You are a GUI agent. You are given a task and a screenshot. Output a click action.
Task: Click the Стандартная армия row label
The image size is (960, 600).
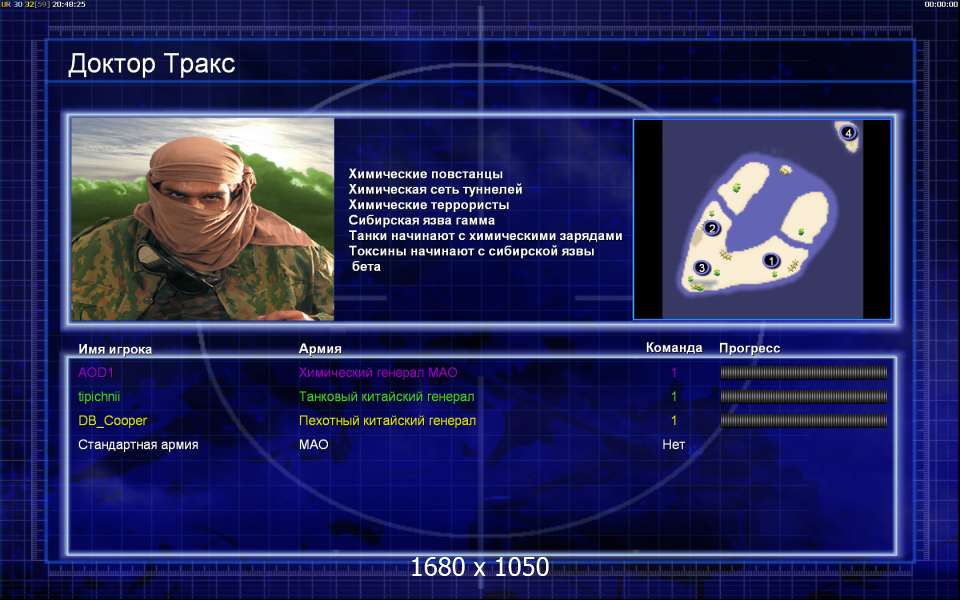pos(138,444)
